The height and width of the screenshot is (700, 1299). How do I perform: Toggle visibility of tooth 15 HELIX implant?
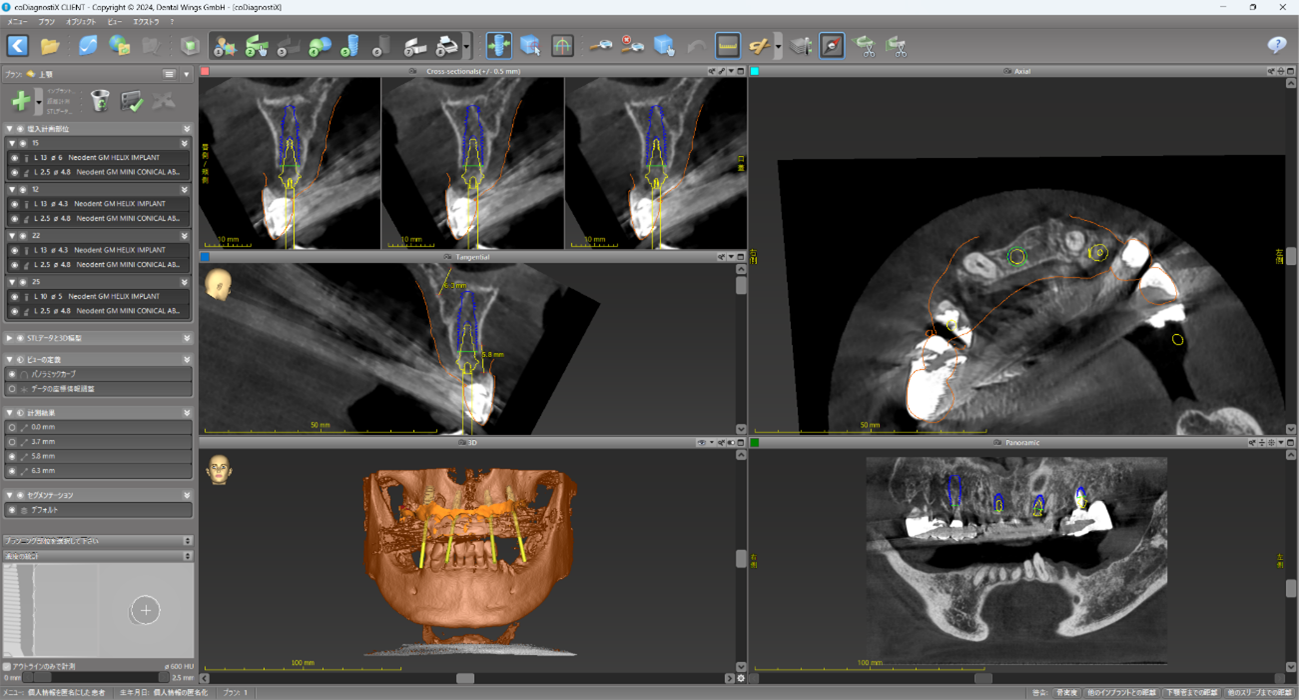coord(14,158)
